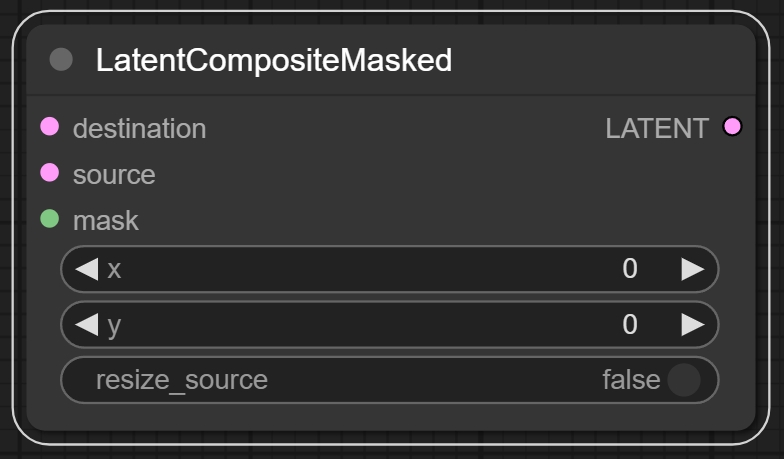The height and width of the screenshot is (459, 784).
Task: Click the source input socket dot
Action: tap(50, 173)
